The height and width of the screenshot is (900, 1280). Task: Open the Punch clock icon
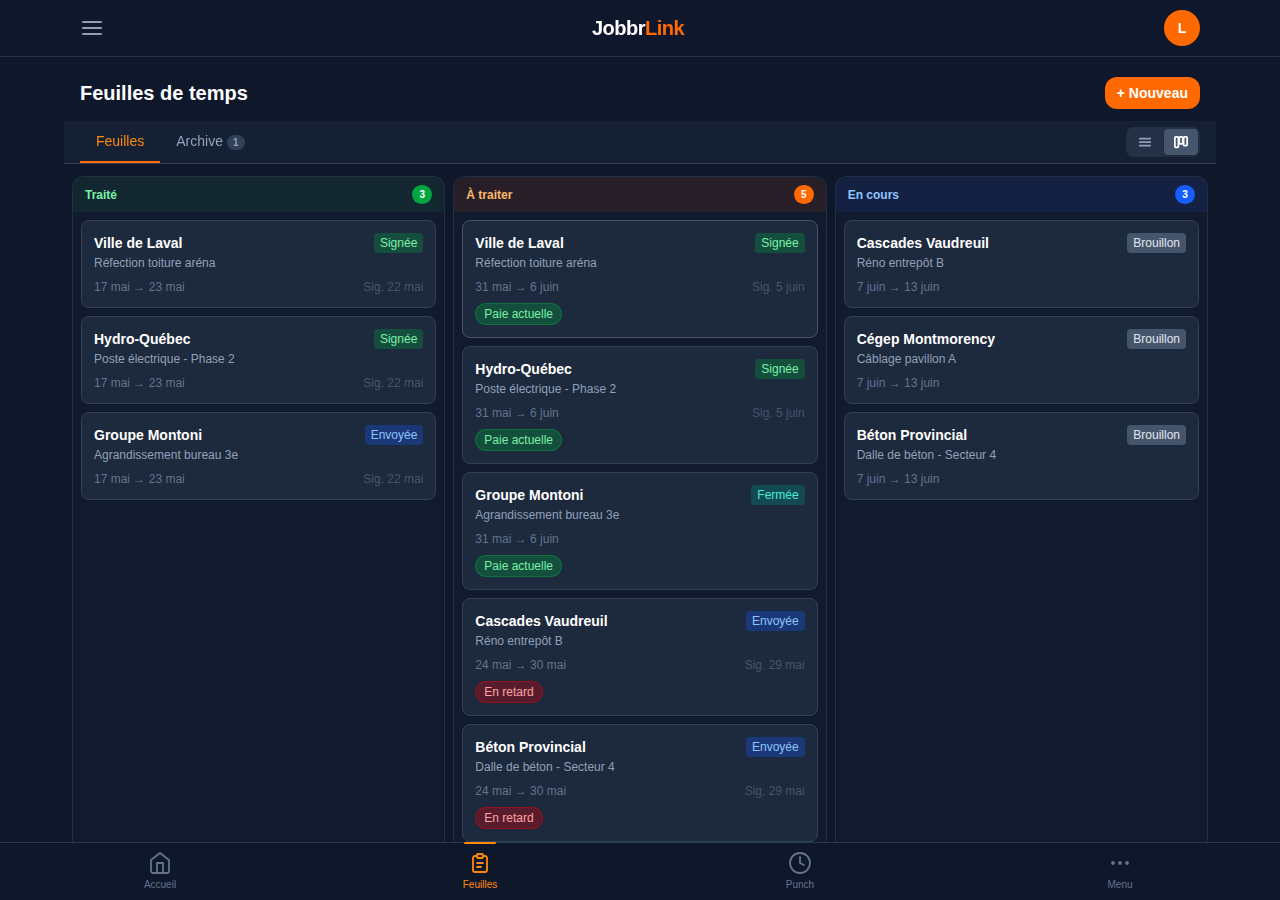pos(800,863)
